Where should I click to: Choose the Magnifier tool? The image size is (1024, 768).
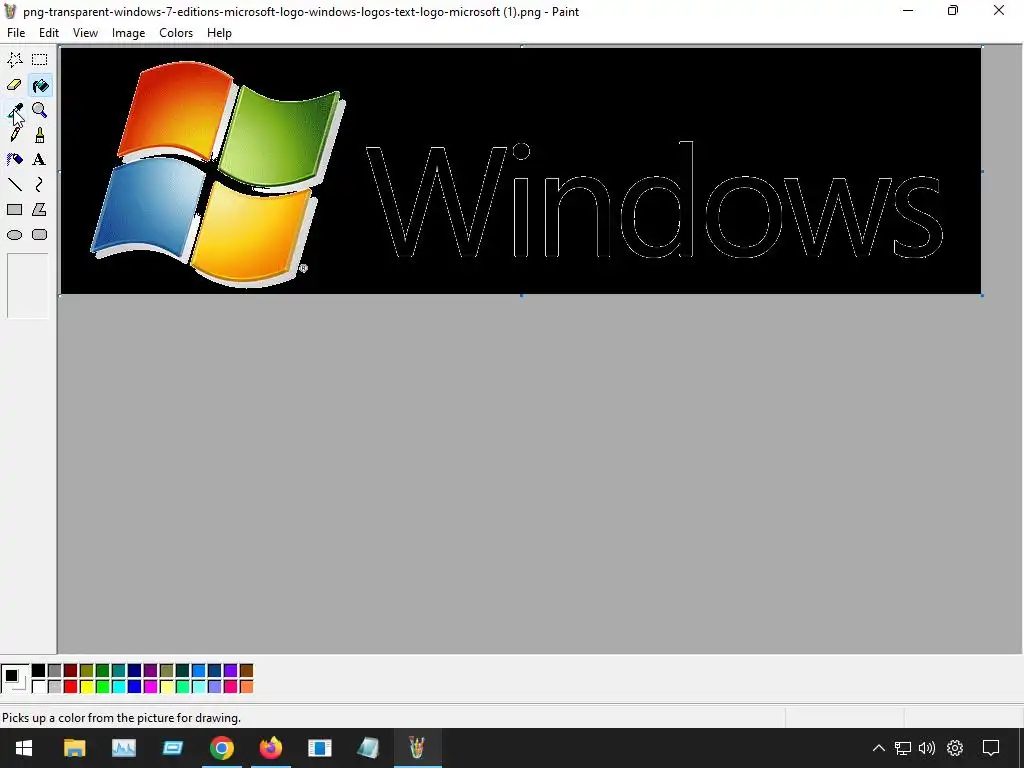click(40, 110)
